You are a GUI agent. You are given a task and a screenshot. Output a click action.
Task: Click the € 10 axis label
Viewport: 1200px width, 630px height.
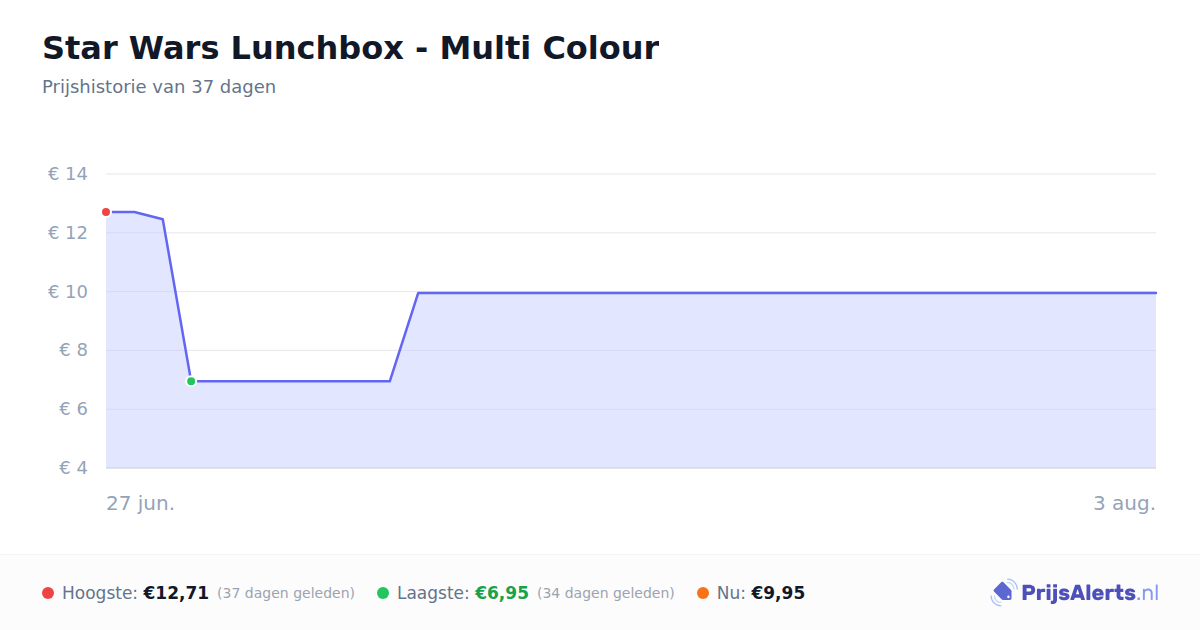tap(67, 292)
